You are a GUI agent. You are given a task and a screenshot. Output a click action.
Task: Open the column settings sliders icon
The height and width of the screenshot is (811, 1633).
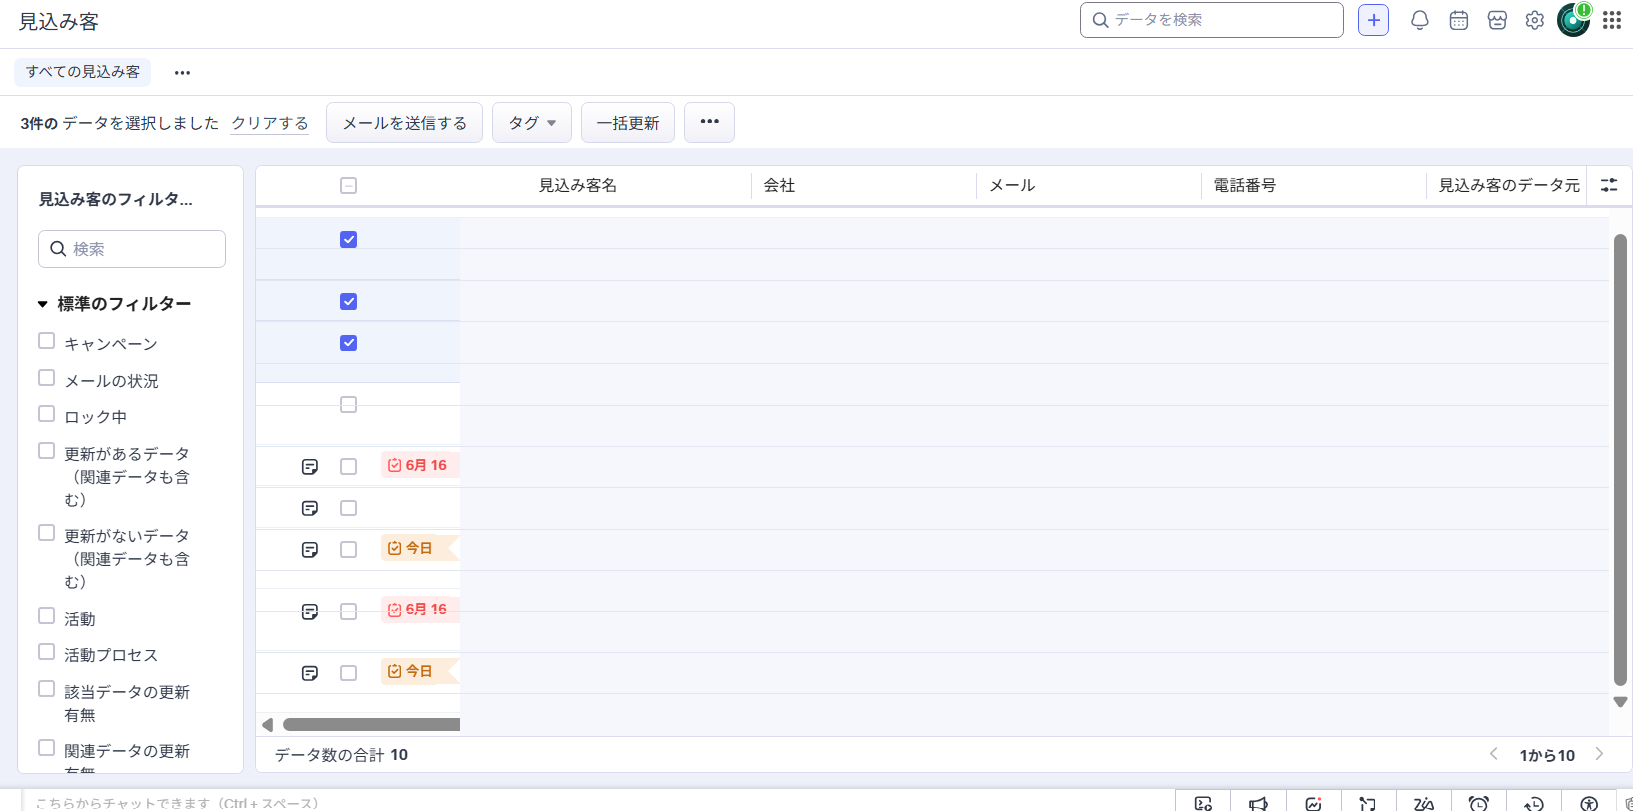tap(1609, 185)
